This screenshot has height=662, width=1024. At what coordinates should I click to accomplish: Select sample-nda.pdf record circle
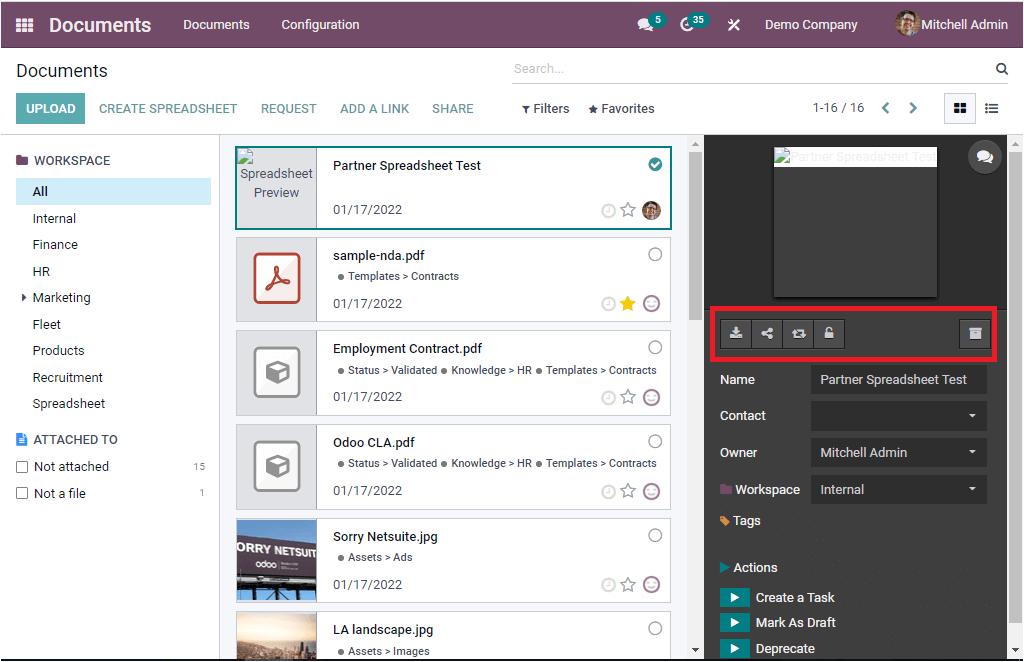pos(655,255)
